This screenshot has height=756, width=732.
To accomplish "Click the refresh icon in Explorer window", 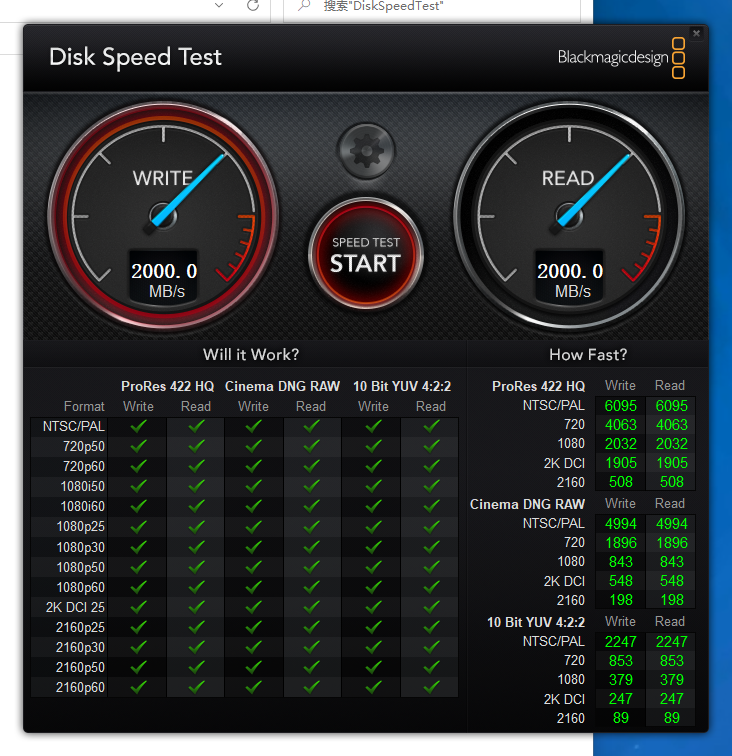I will (253, 6).
